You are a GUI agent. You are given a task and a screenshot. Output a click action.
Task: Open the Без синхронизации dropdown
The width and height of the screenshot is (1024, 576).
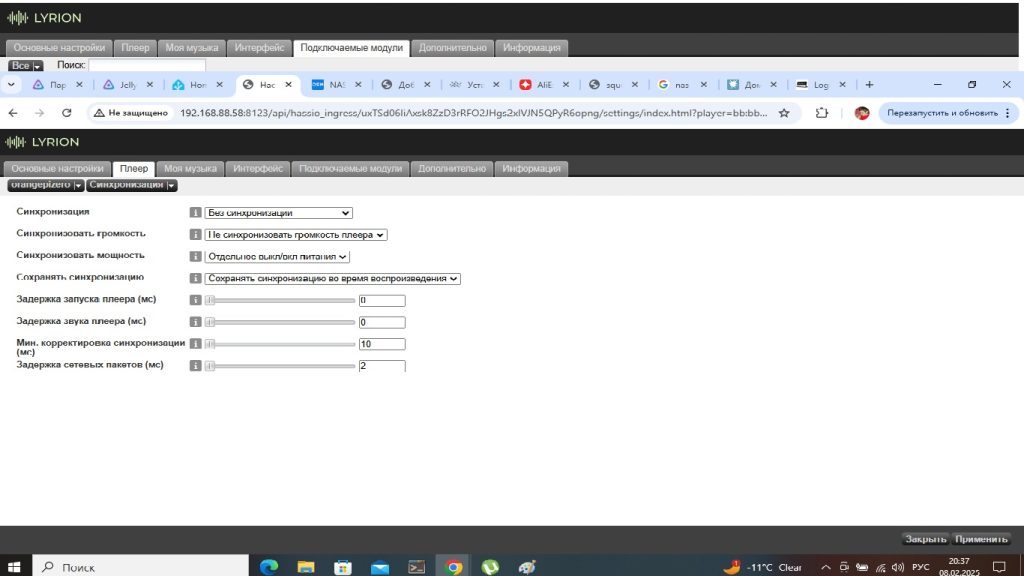pyautogui.click(x=278, y=213)
